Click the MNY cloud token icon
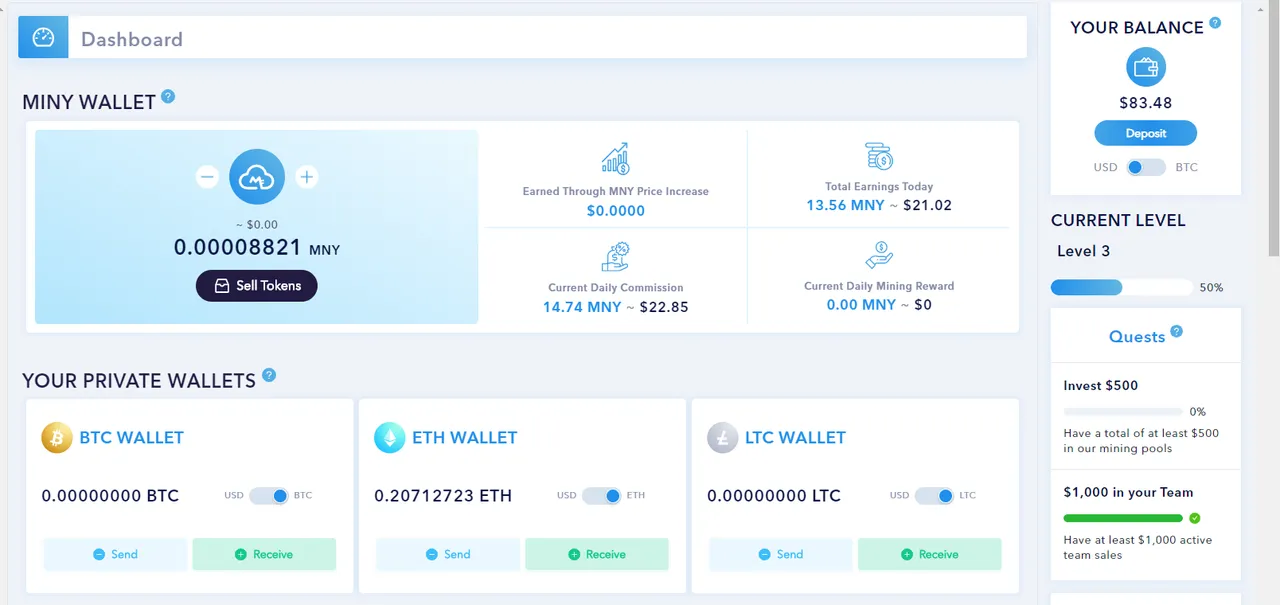 pos(257,177)
